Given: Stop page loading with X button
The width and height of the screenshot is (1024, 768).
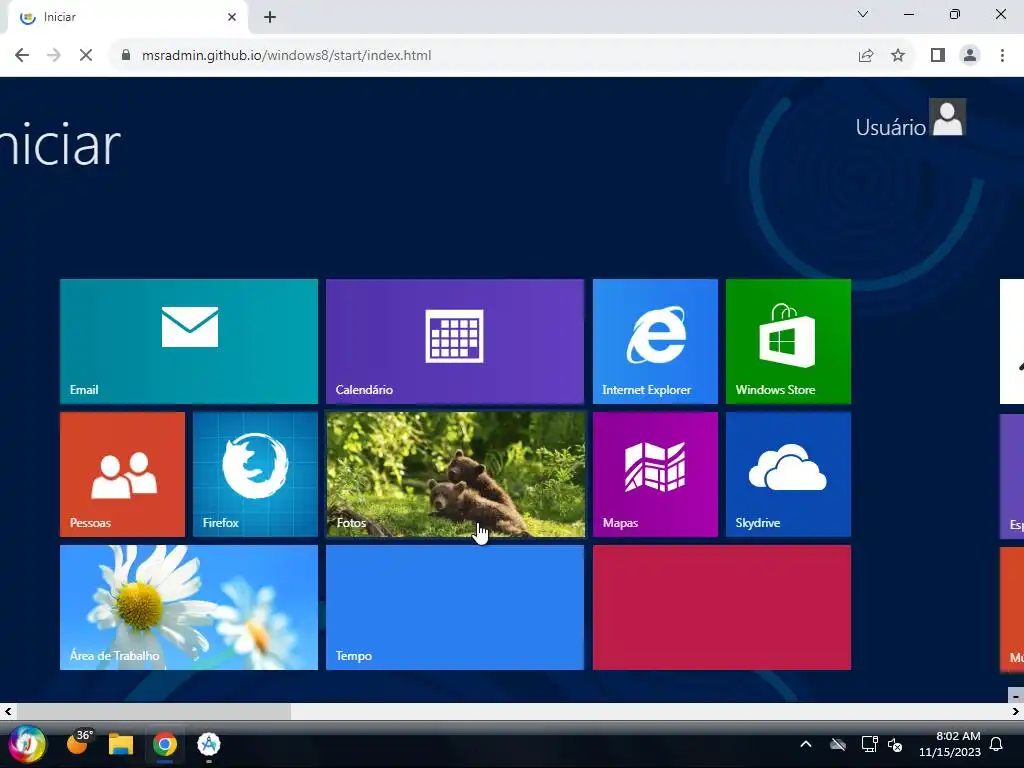Looking at the screenshot, I should tap(86, 56).
